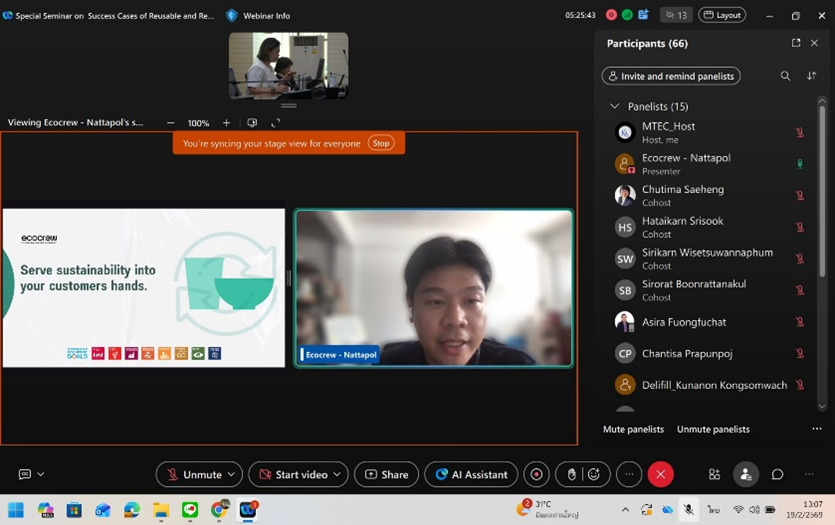Open the Layout menu
This screenshot has height=525, width=835.
pyautogui.click(x=722, y=15)
